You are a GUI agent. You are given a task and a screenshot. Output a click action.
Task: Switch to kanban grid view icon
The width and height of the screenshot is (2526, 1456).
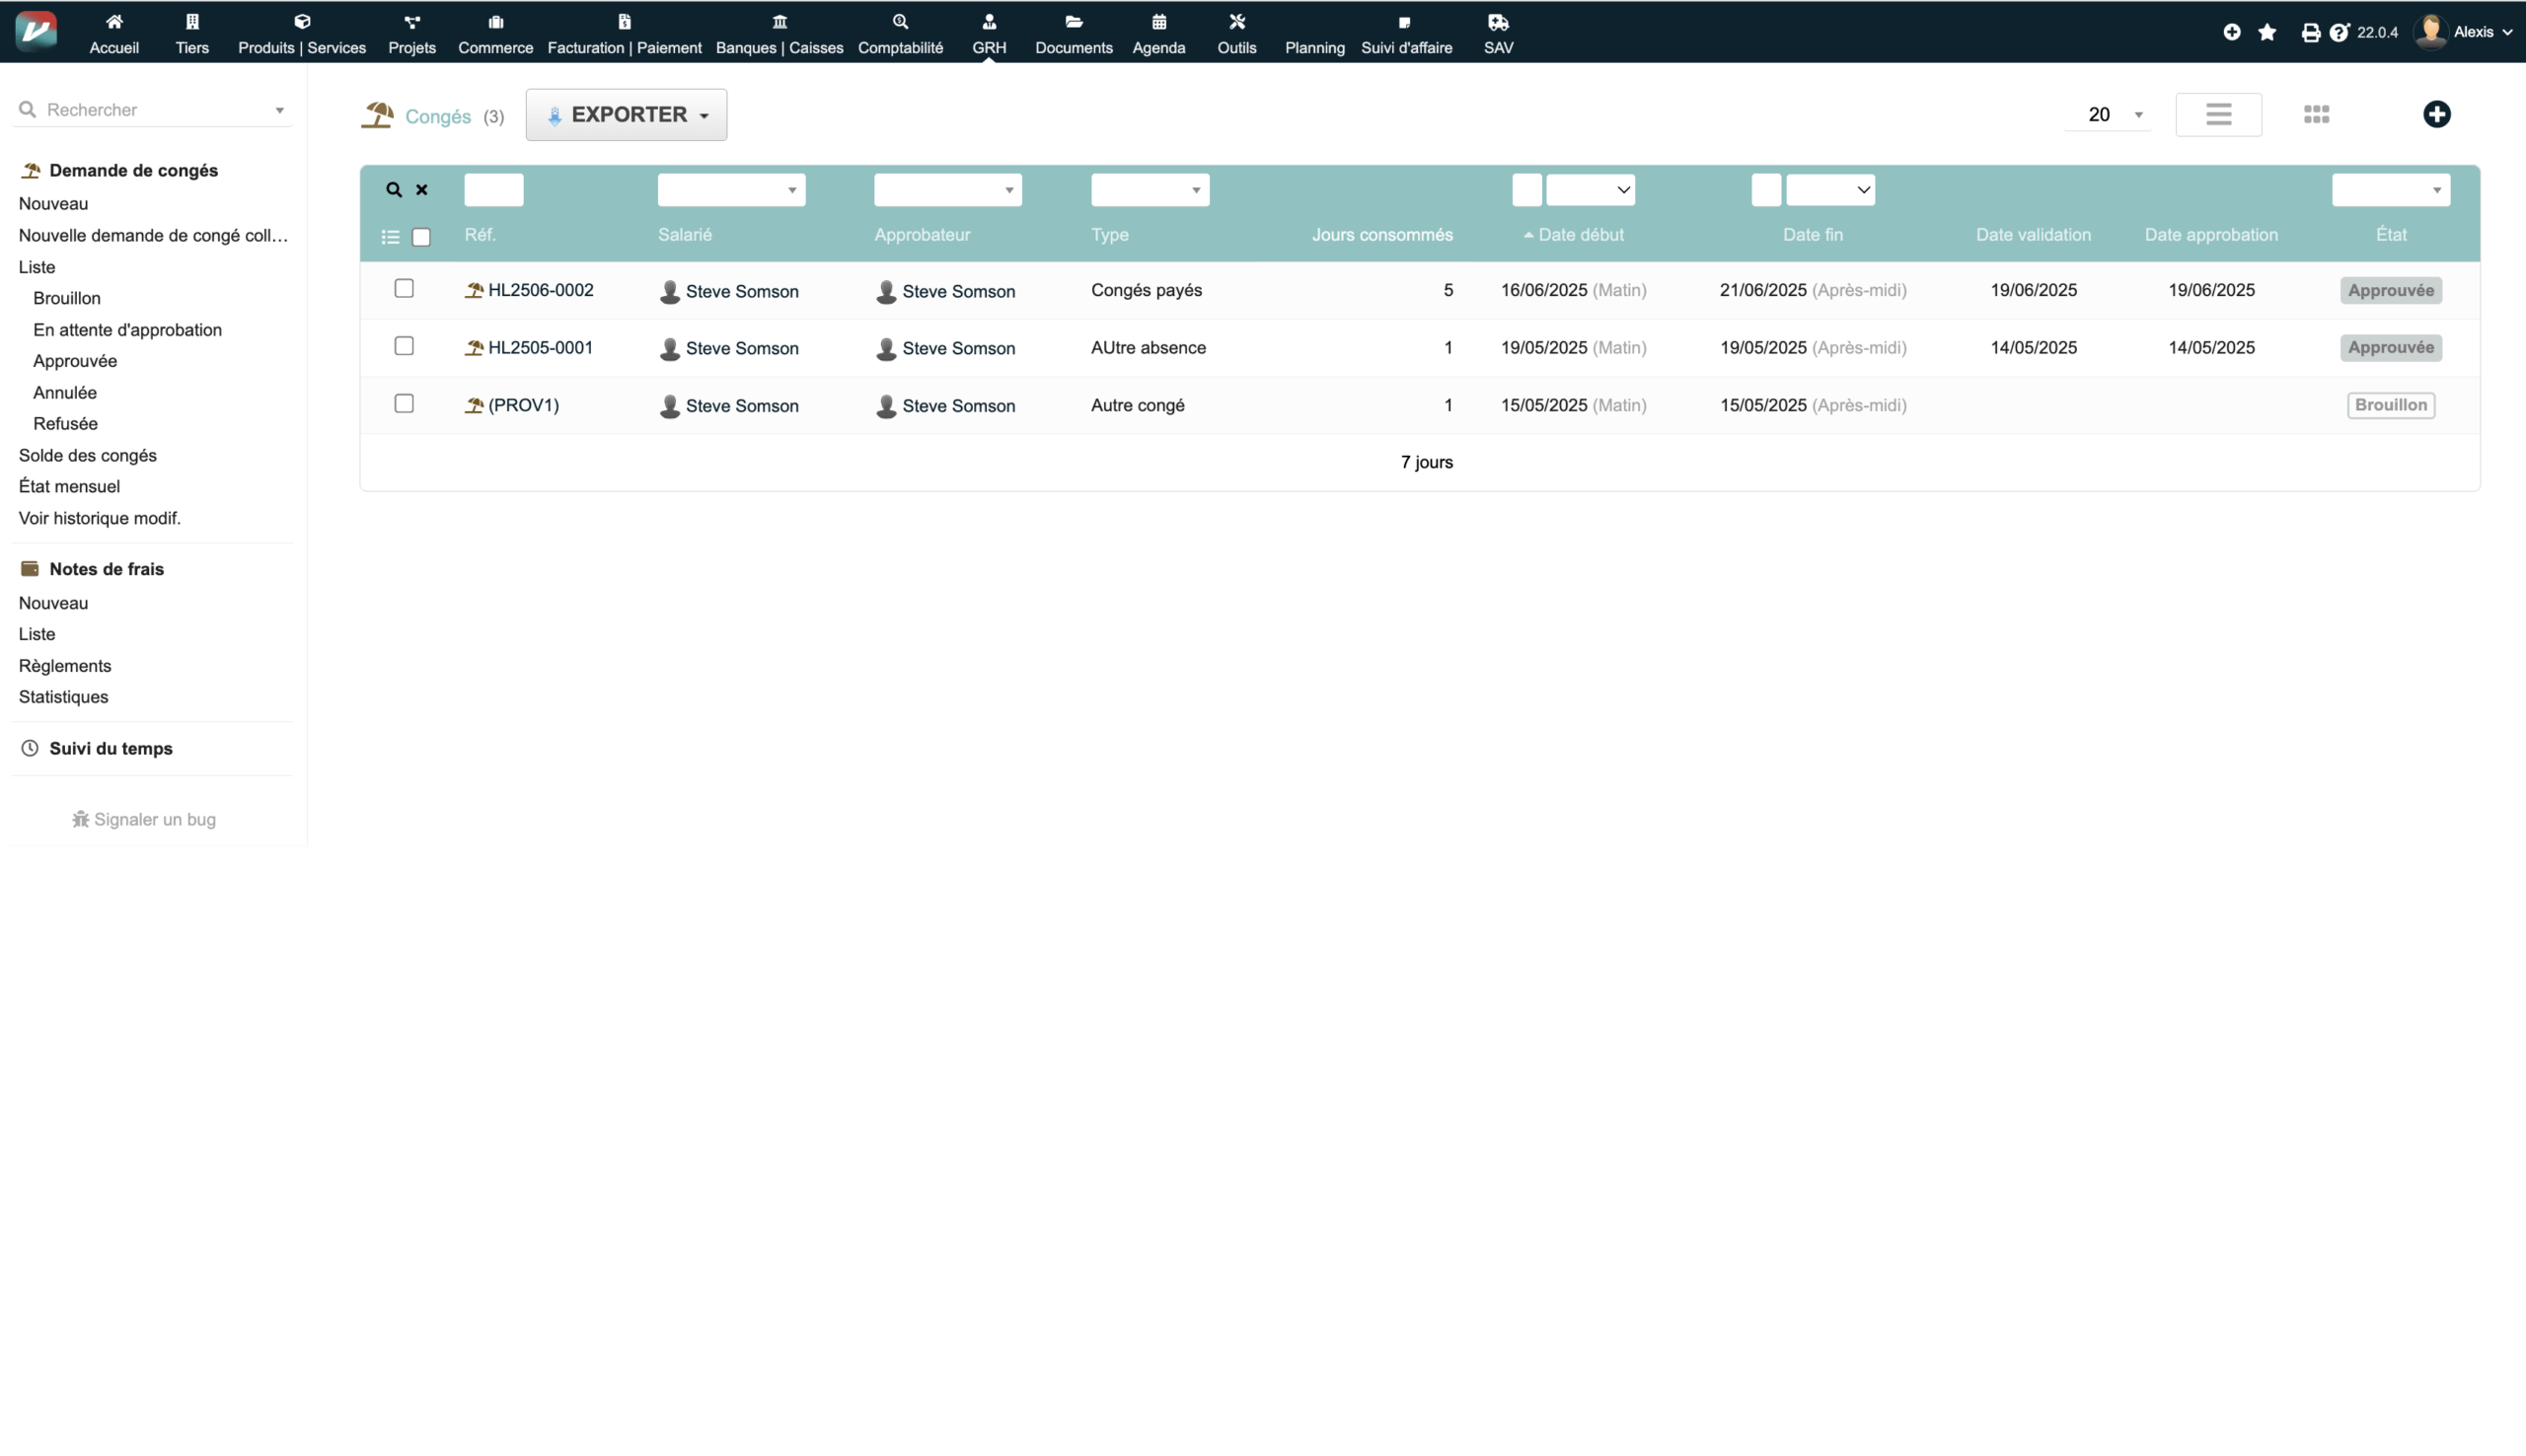(x=2316, y=114)
